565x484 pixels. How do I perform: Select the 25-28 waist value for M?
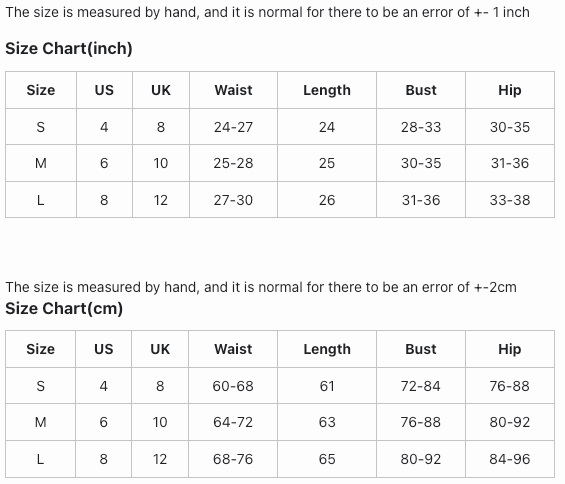coord(233,163)
